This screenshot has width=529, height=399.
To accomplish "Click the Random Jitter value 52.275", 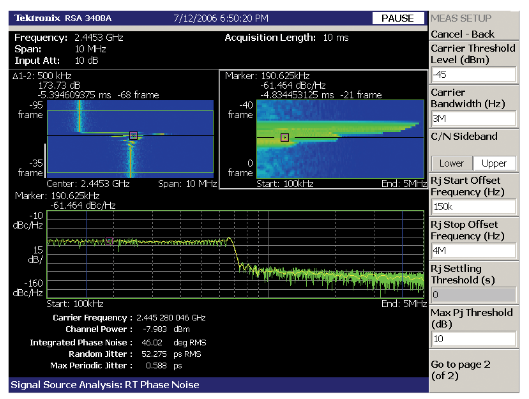I will pos(154,354).
